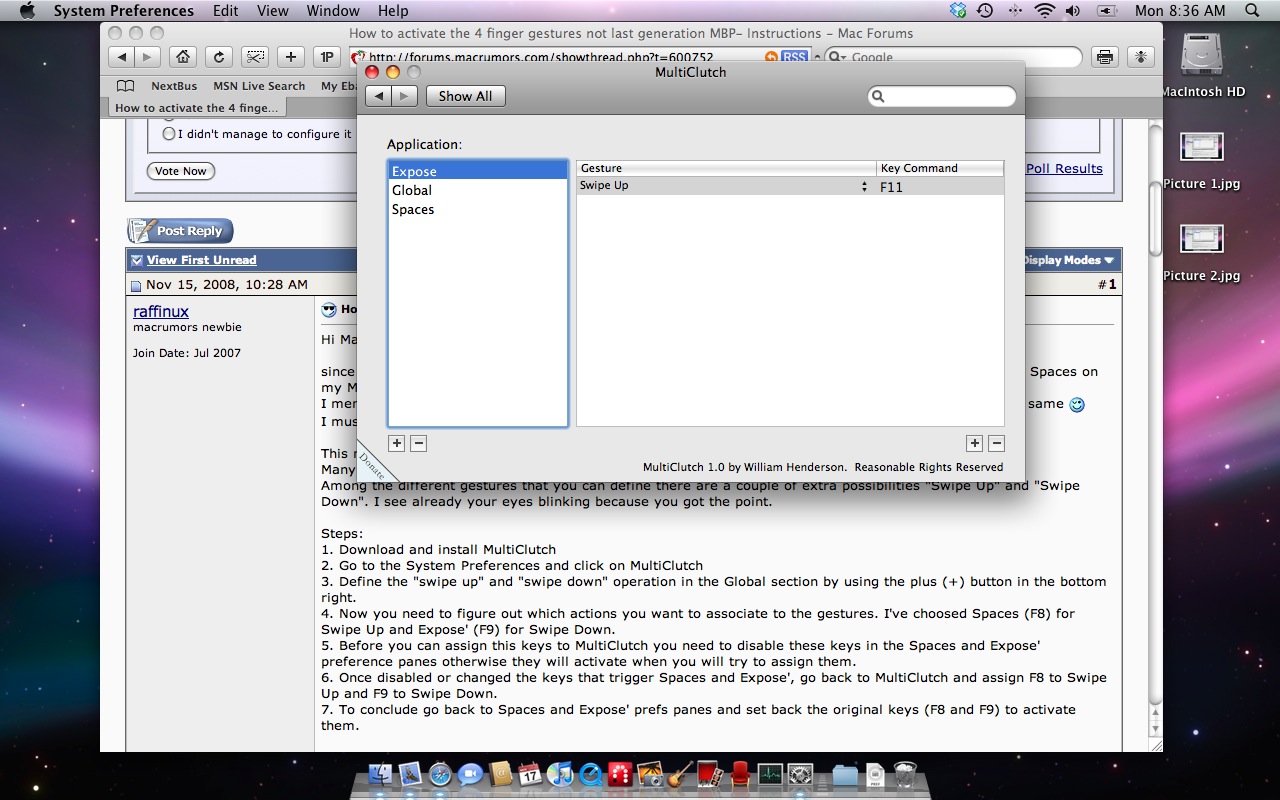This screenshot has height=800, width=1280.
Task: Open Poll Results link
Action: [x=1064, y=169]
